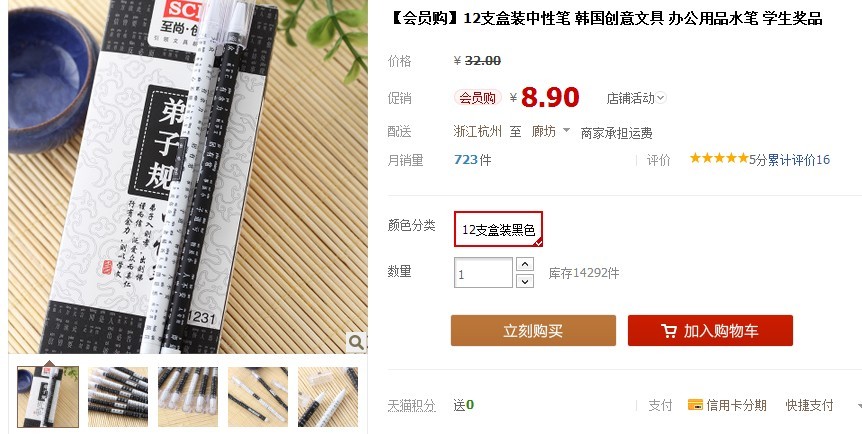Click the 723 monthly sales number
This screenshot has width=862, height=434.
coord(466,160)
